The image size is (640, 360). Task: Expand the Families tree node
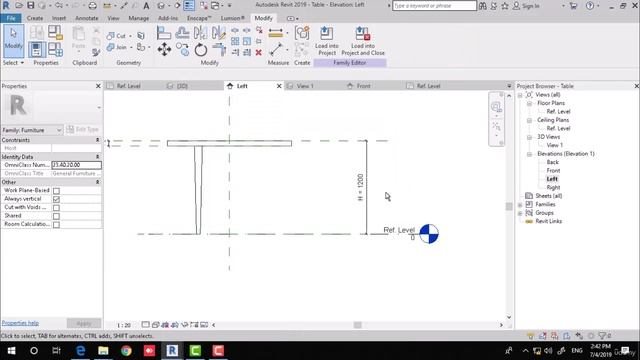[x=520, y=204]
